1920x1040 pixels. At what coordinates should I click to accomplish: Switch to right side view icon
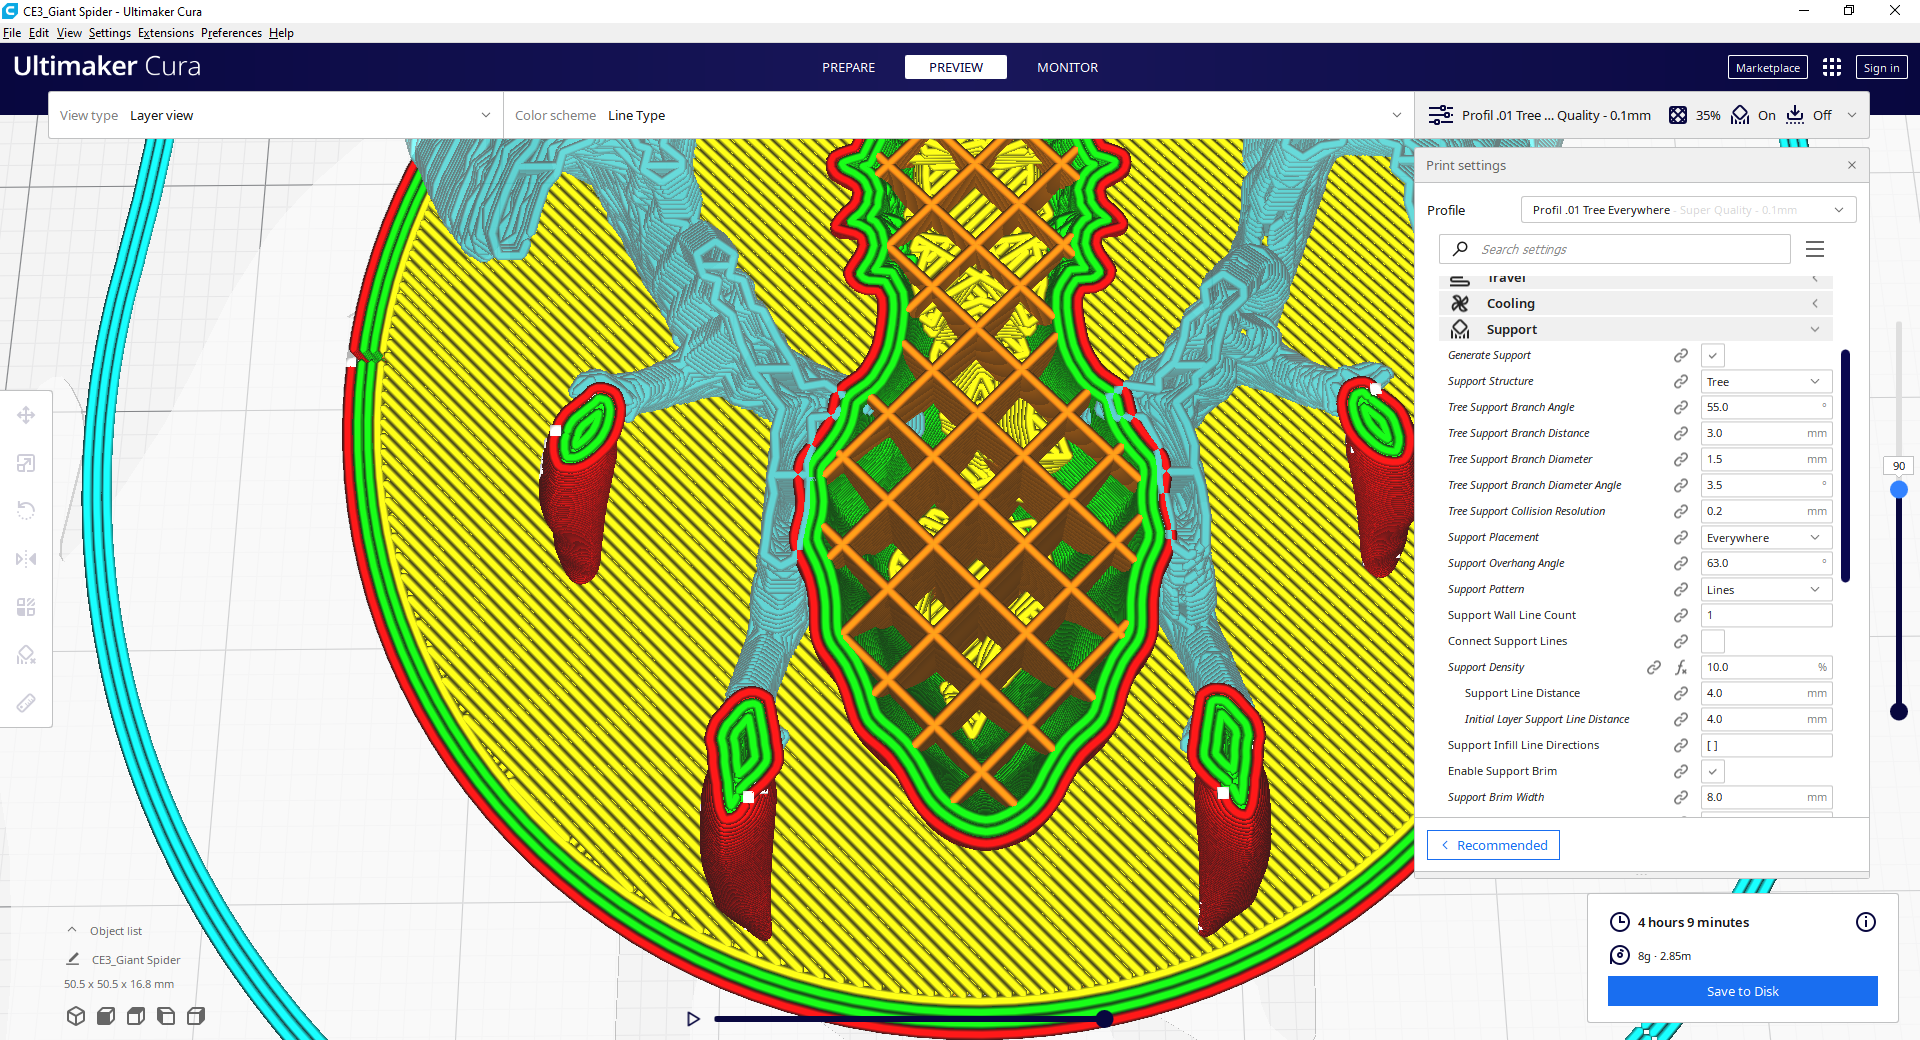(196, 1016)
